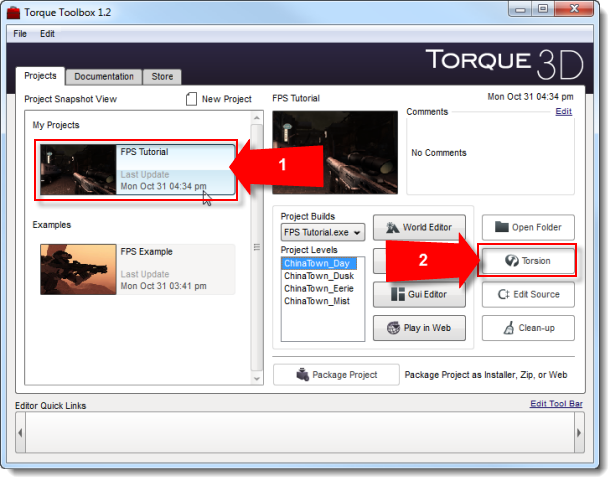Image resolution: width=615 pixels, height=484 pixels.
Task: Click FPS Tutorial title in My Projects
Action: click(x=144, y=152)
